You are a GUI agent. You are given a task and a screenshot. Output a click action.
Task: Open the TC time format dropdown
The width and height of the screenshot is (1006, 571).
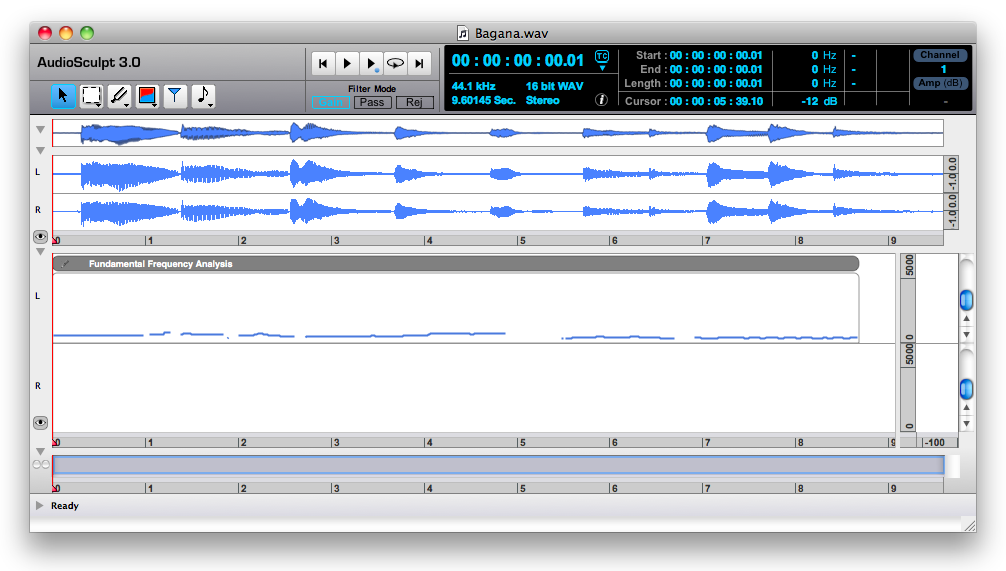602,60
